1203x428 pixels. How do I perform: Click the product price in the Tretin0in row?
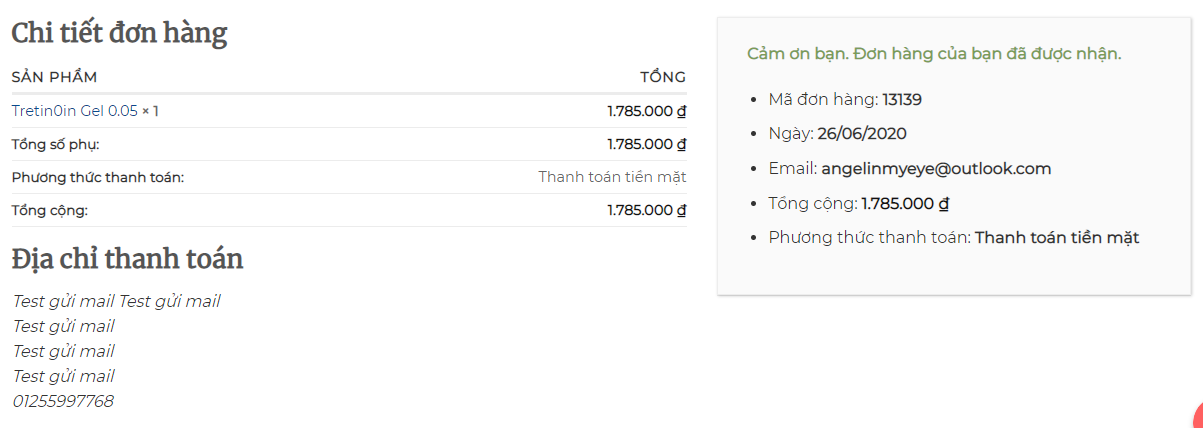coord(646,111)
